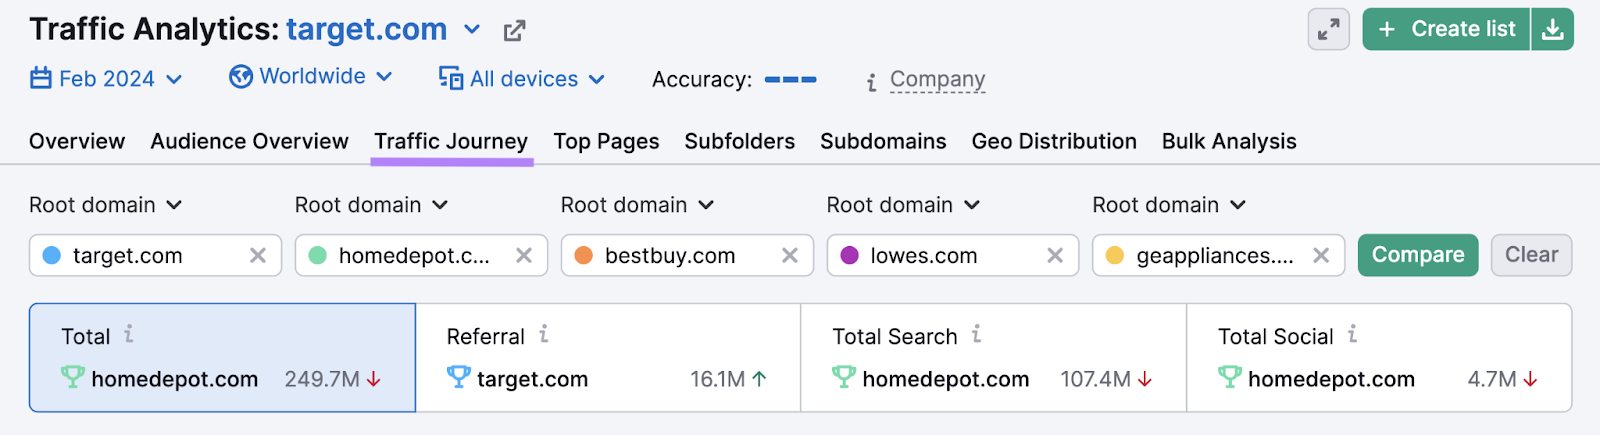Select the Referral traffic card
Screen dimensions: 1600x435
click(608, 358)
